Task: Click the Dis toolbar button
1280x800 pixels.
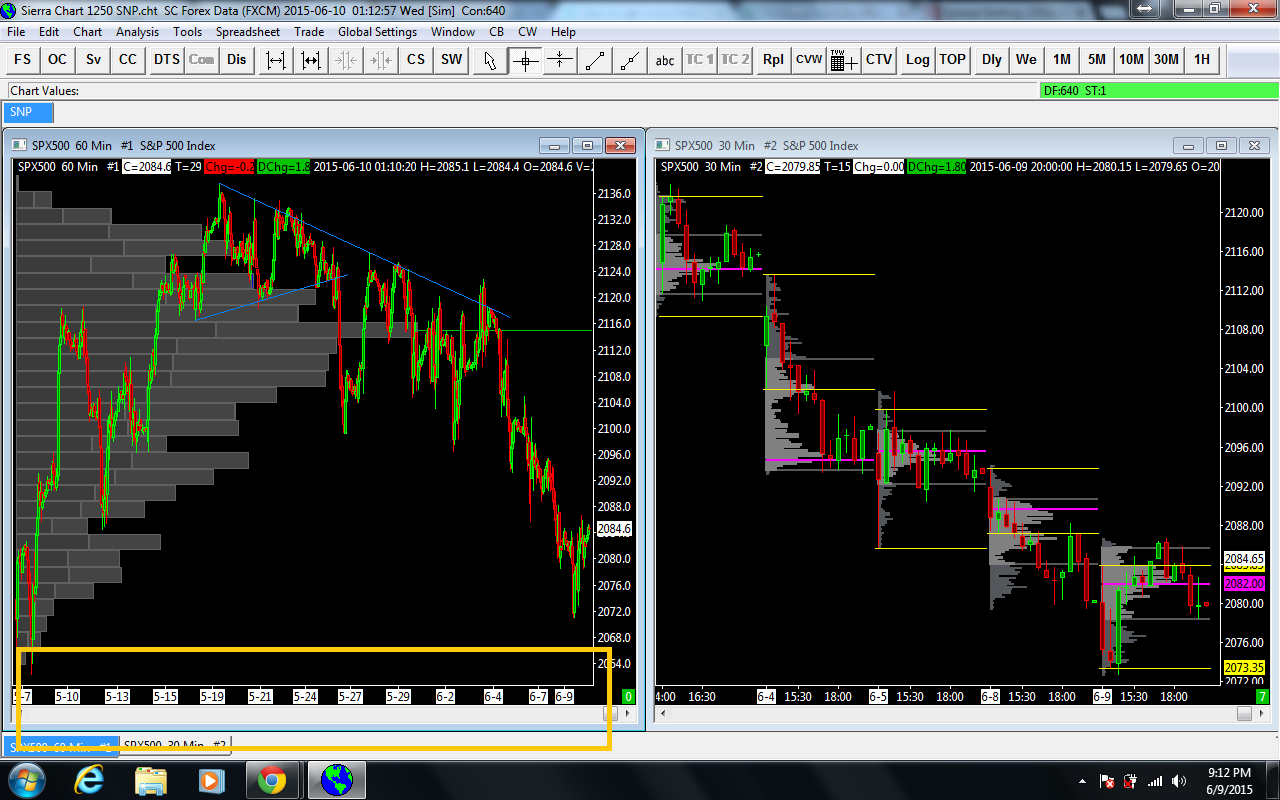Action: point(236,59)
